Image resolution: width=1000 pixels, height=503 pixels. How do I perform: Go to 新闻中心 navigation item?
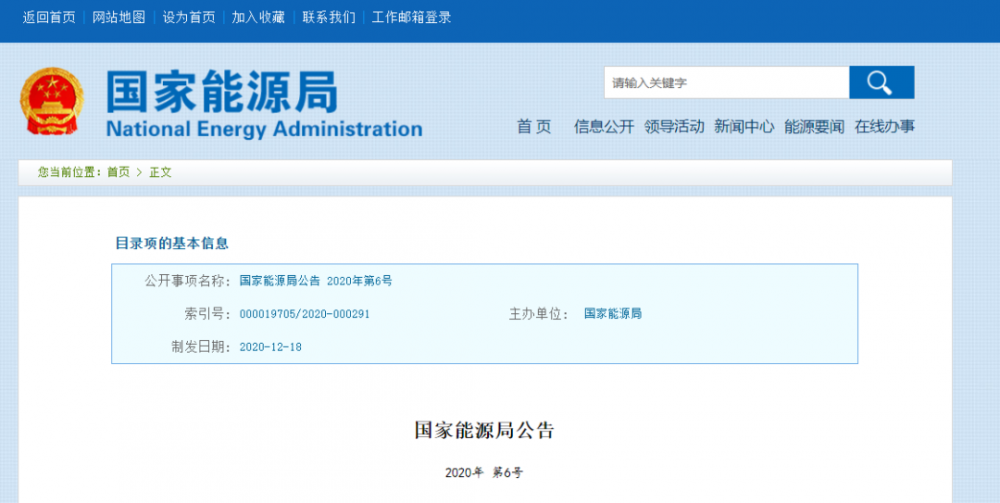(744, 127)
